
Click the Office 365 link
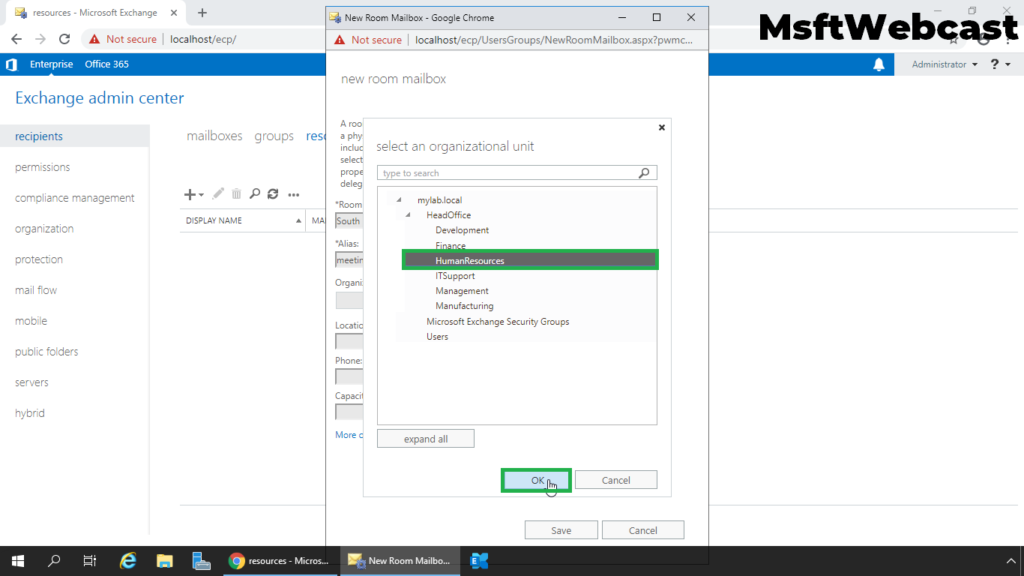(106, 64)
